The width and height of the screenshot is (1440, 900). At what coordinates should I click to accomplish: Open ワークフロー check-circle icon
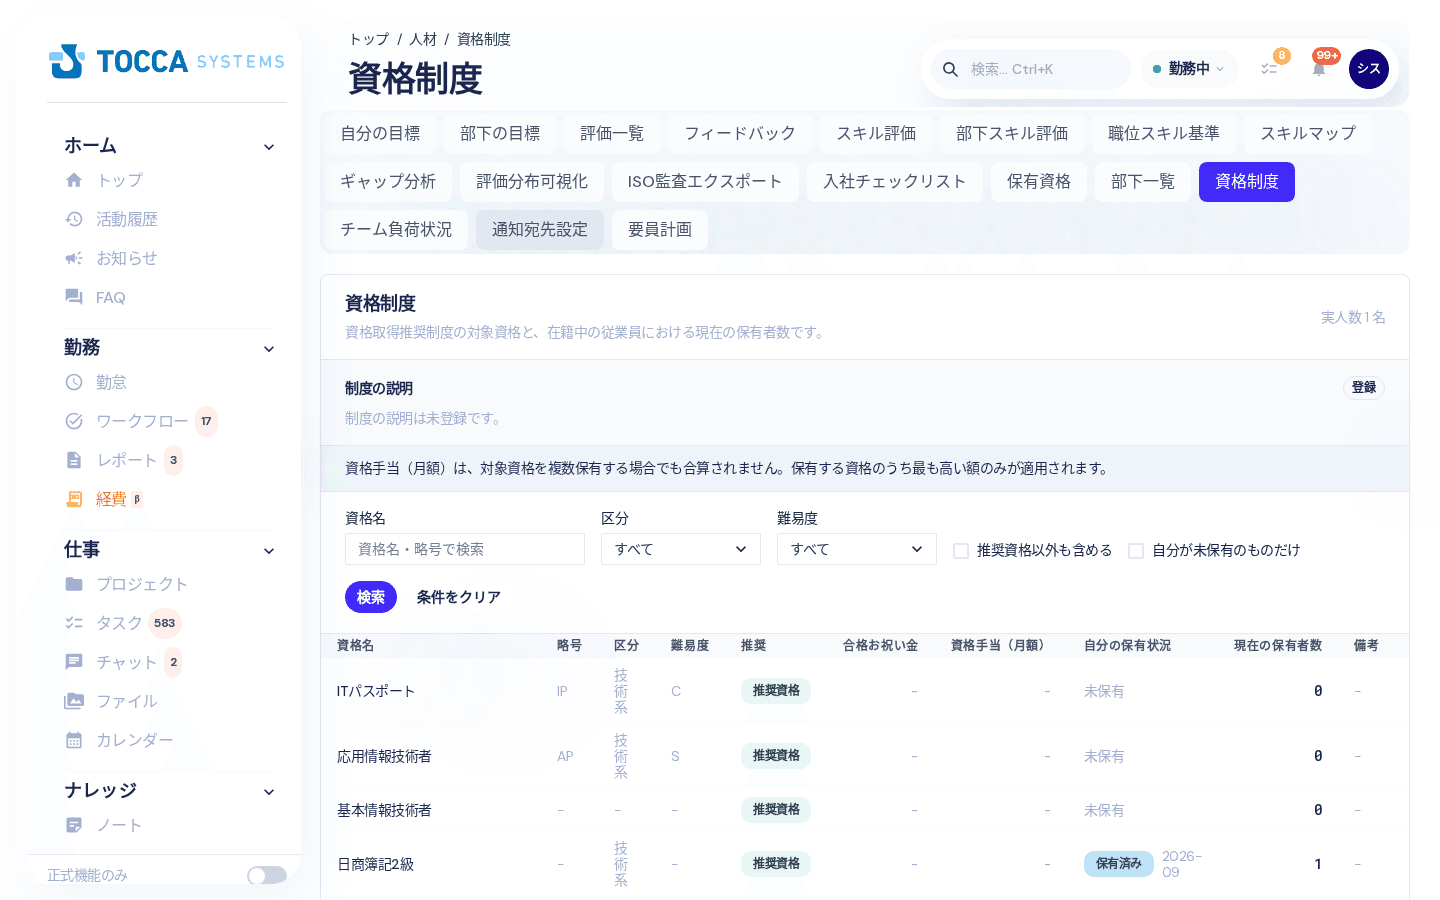tap(74, 421)
